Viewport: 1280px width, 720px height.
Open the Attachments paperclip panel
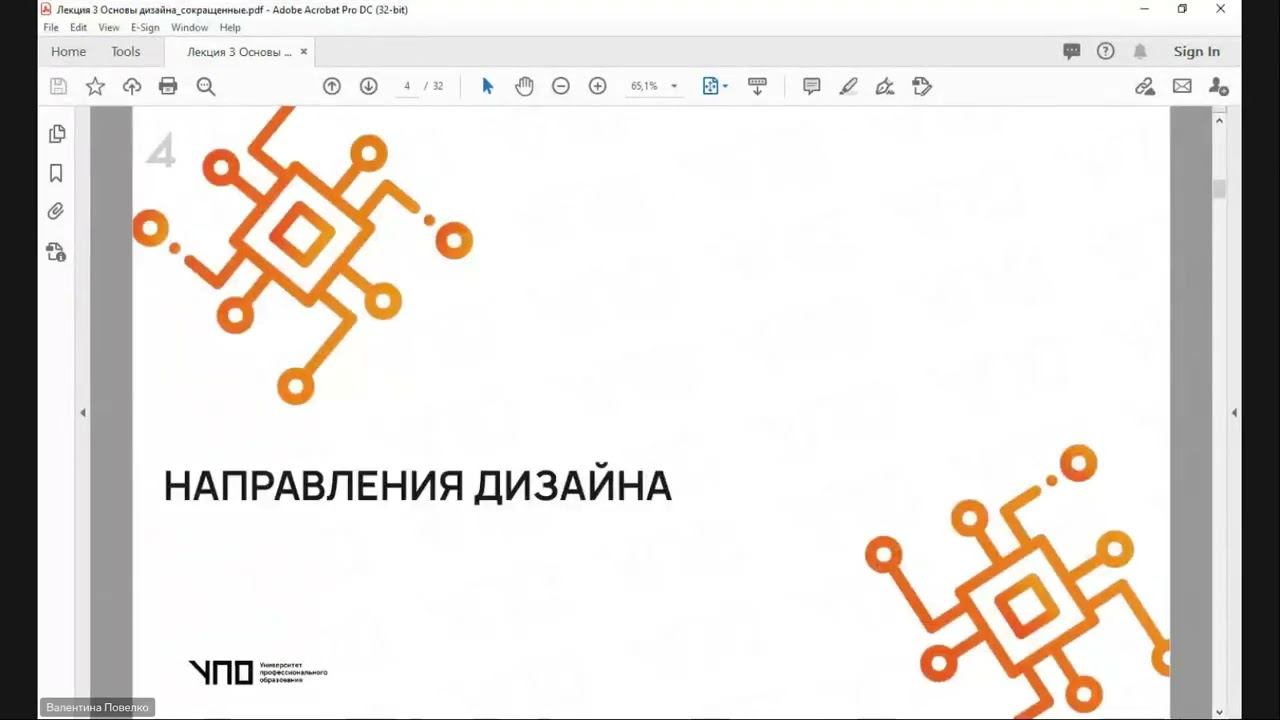click(56, 211)
